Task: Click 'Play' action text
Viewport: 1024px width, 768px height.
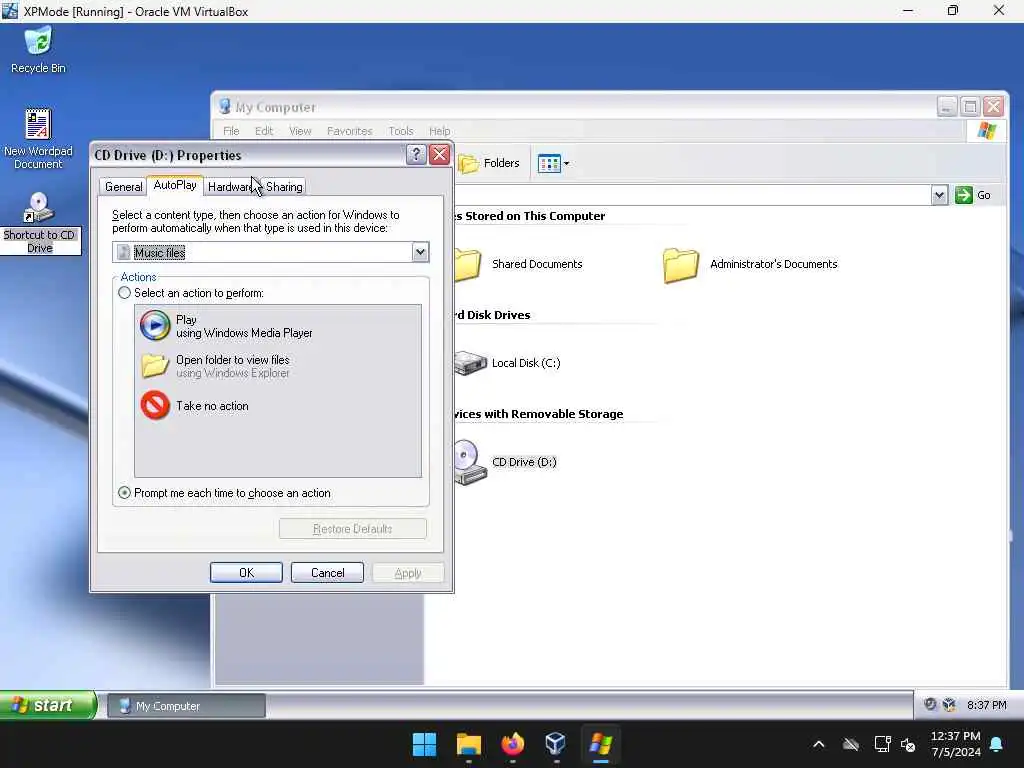Action: [186, 319]
